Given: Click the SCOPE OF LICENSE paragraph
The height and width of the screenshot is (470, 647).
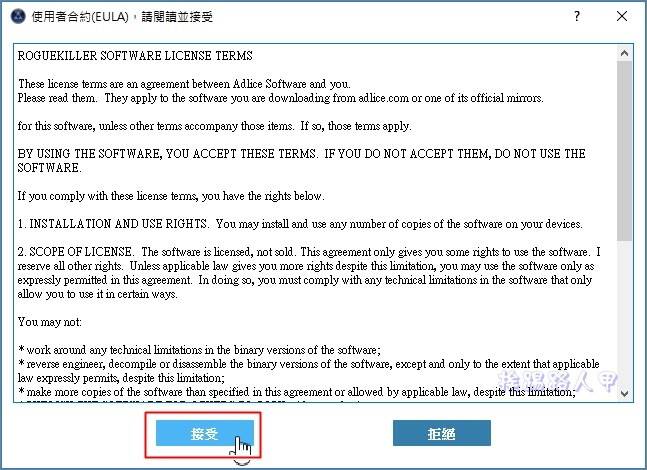Looking at the screenshot, I should 309,273.
